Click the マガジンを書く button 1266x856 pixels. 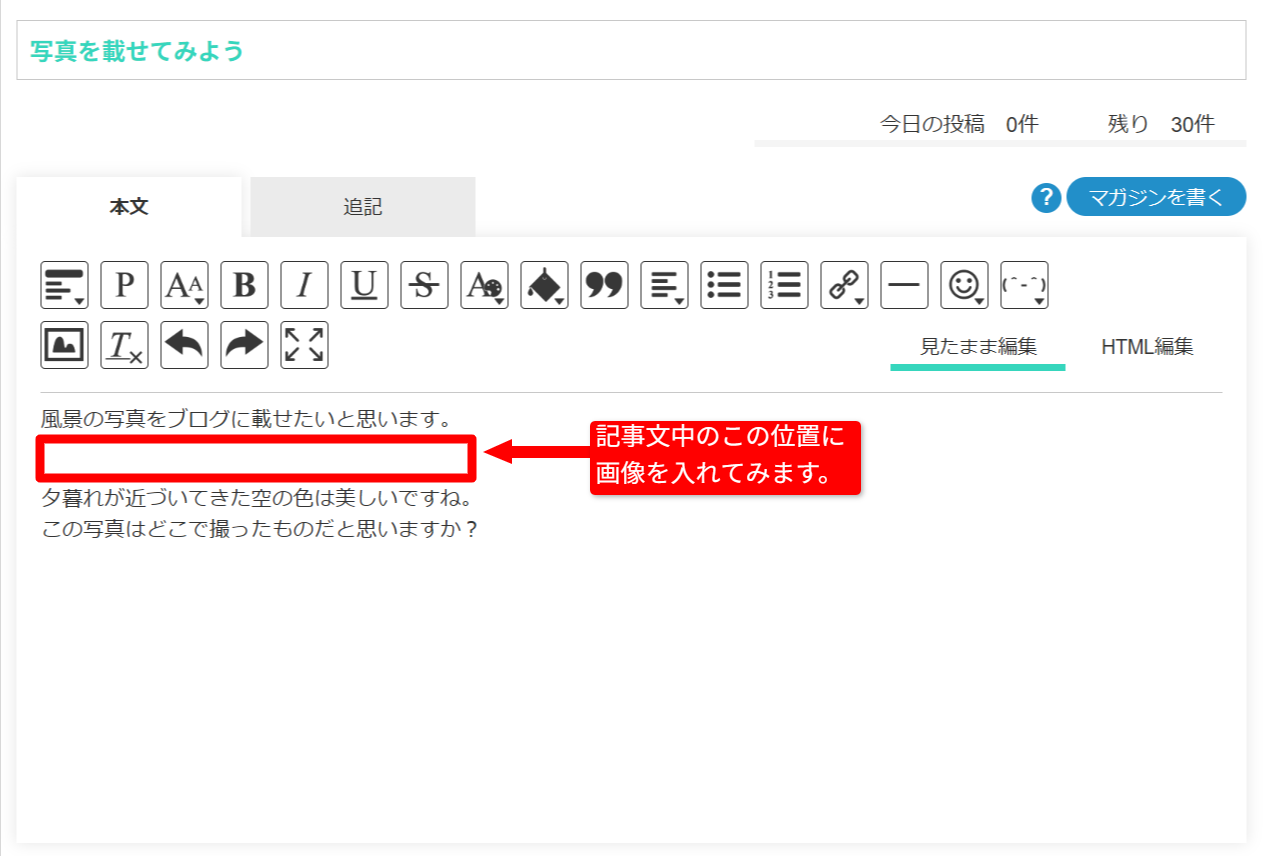coord(1156,197)
